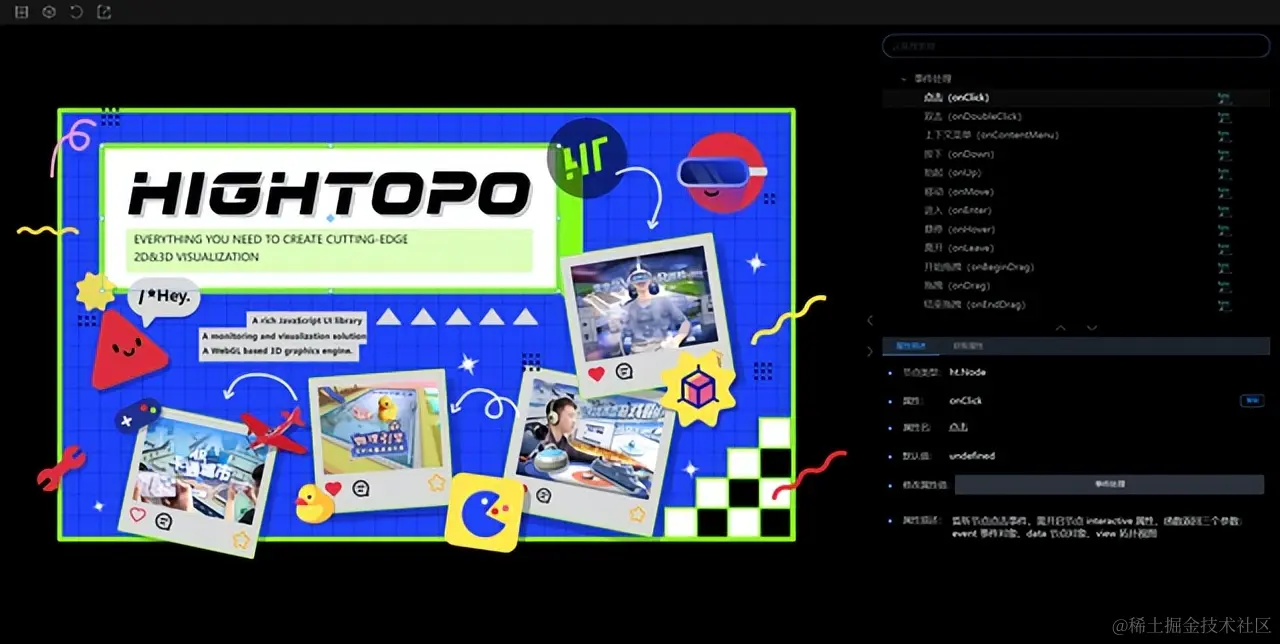This screenshot has height=644, width=1280.
Task: Open function editor icon for onLeave row
Action: (x=1223, y=248)
